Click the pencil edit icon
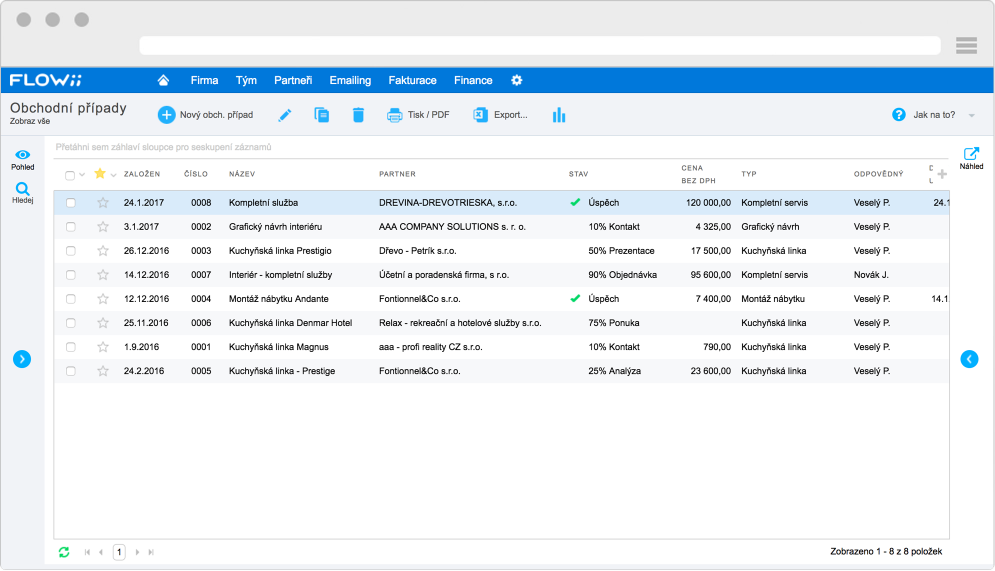The width and height of the screenshot is (995, 571). click(x=285, y=115)
